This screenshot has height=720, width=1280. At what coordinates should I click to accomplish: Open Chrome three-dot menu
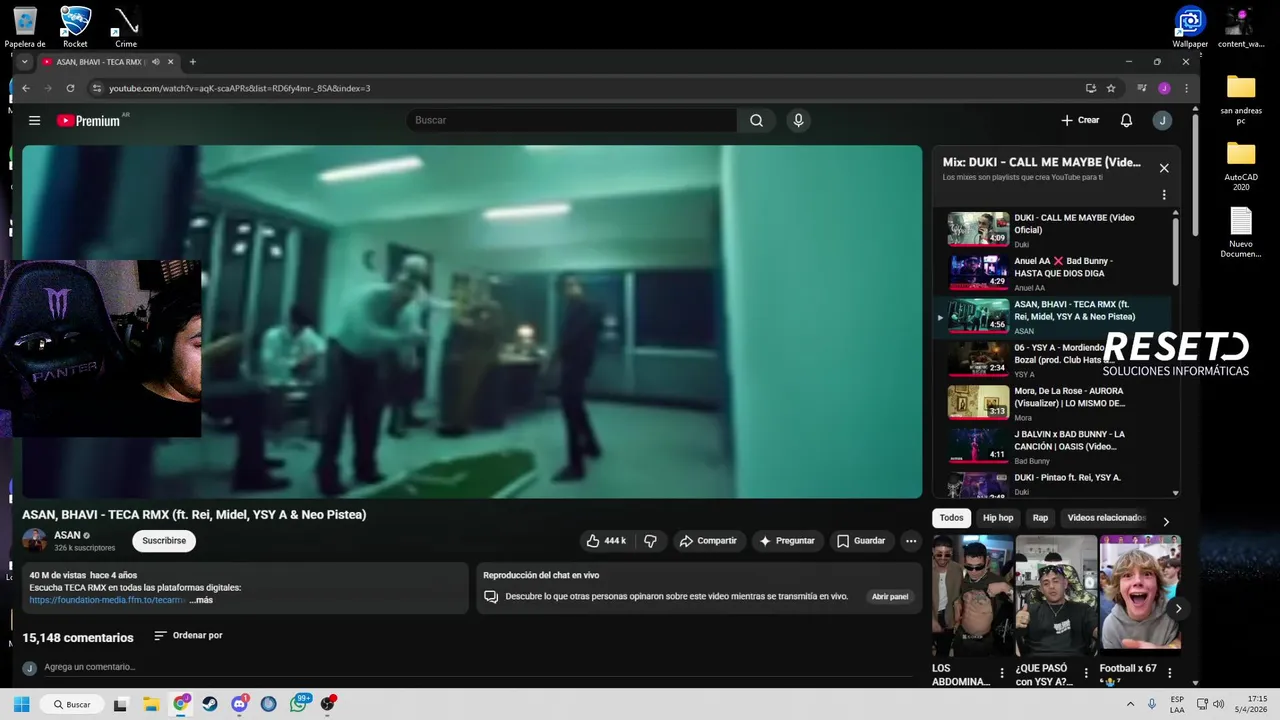point(1186,88)
